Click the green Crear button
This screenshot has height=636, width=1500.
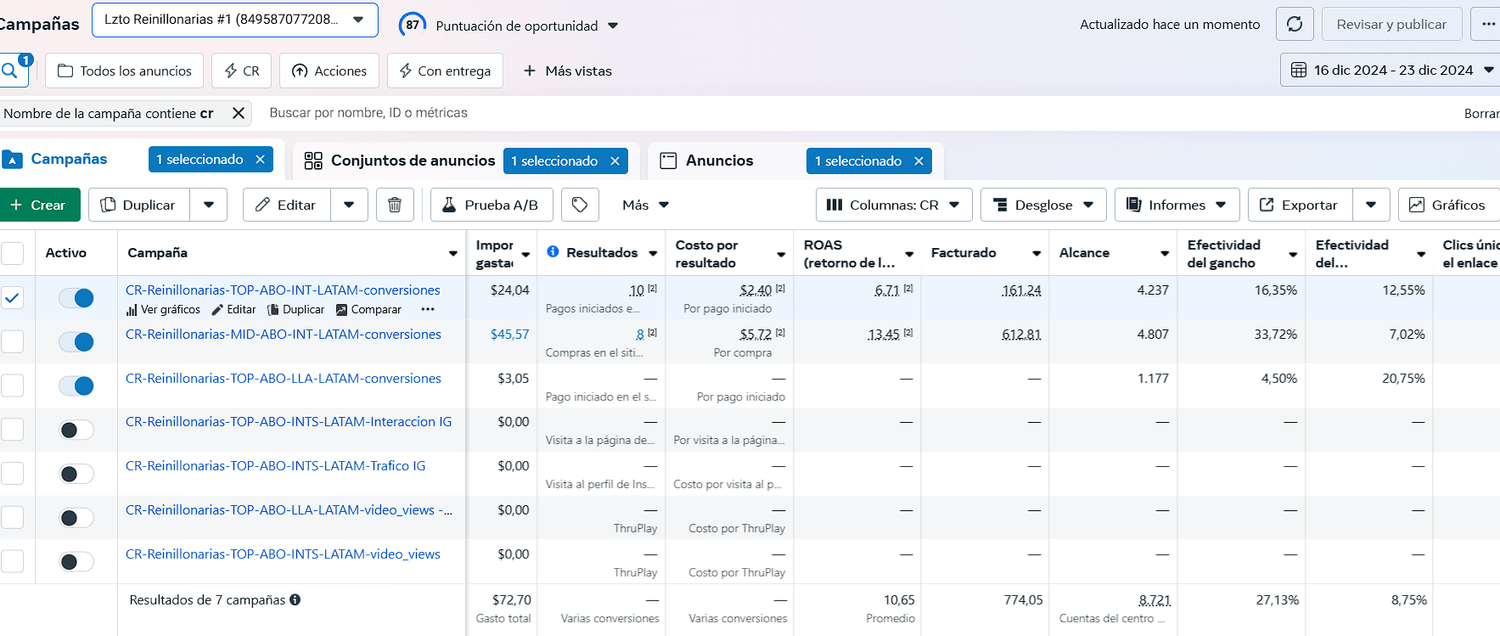38,205
